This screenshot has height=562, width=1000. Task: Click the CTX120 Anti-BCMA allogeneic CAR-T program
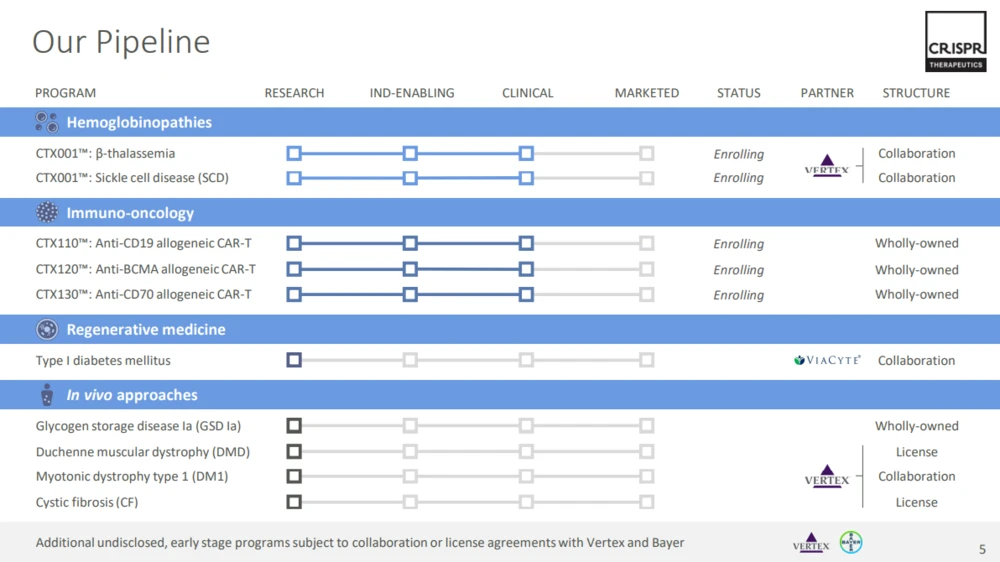coord(146,269)
